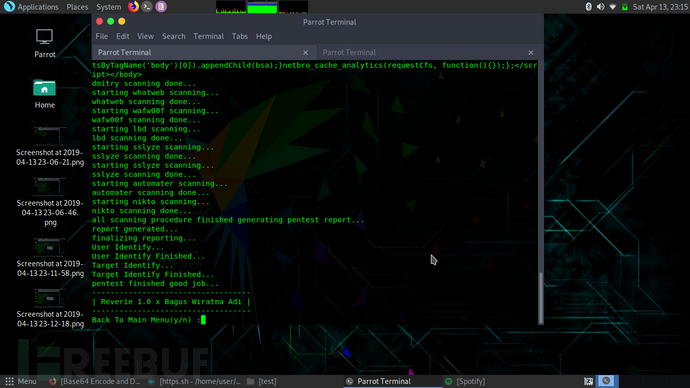Open the Parrot computer desktop icon
This screenshot has width=690, height=388.
tap(44, 43)
